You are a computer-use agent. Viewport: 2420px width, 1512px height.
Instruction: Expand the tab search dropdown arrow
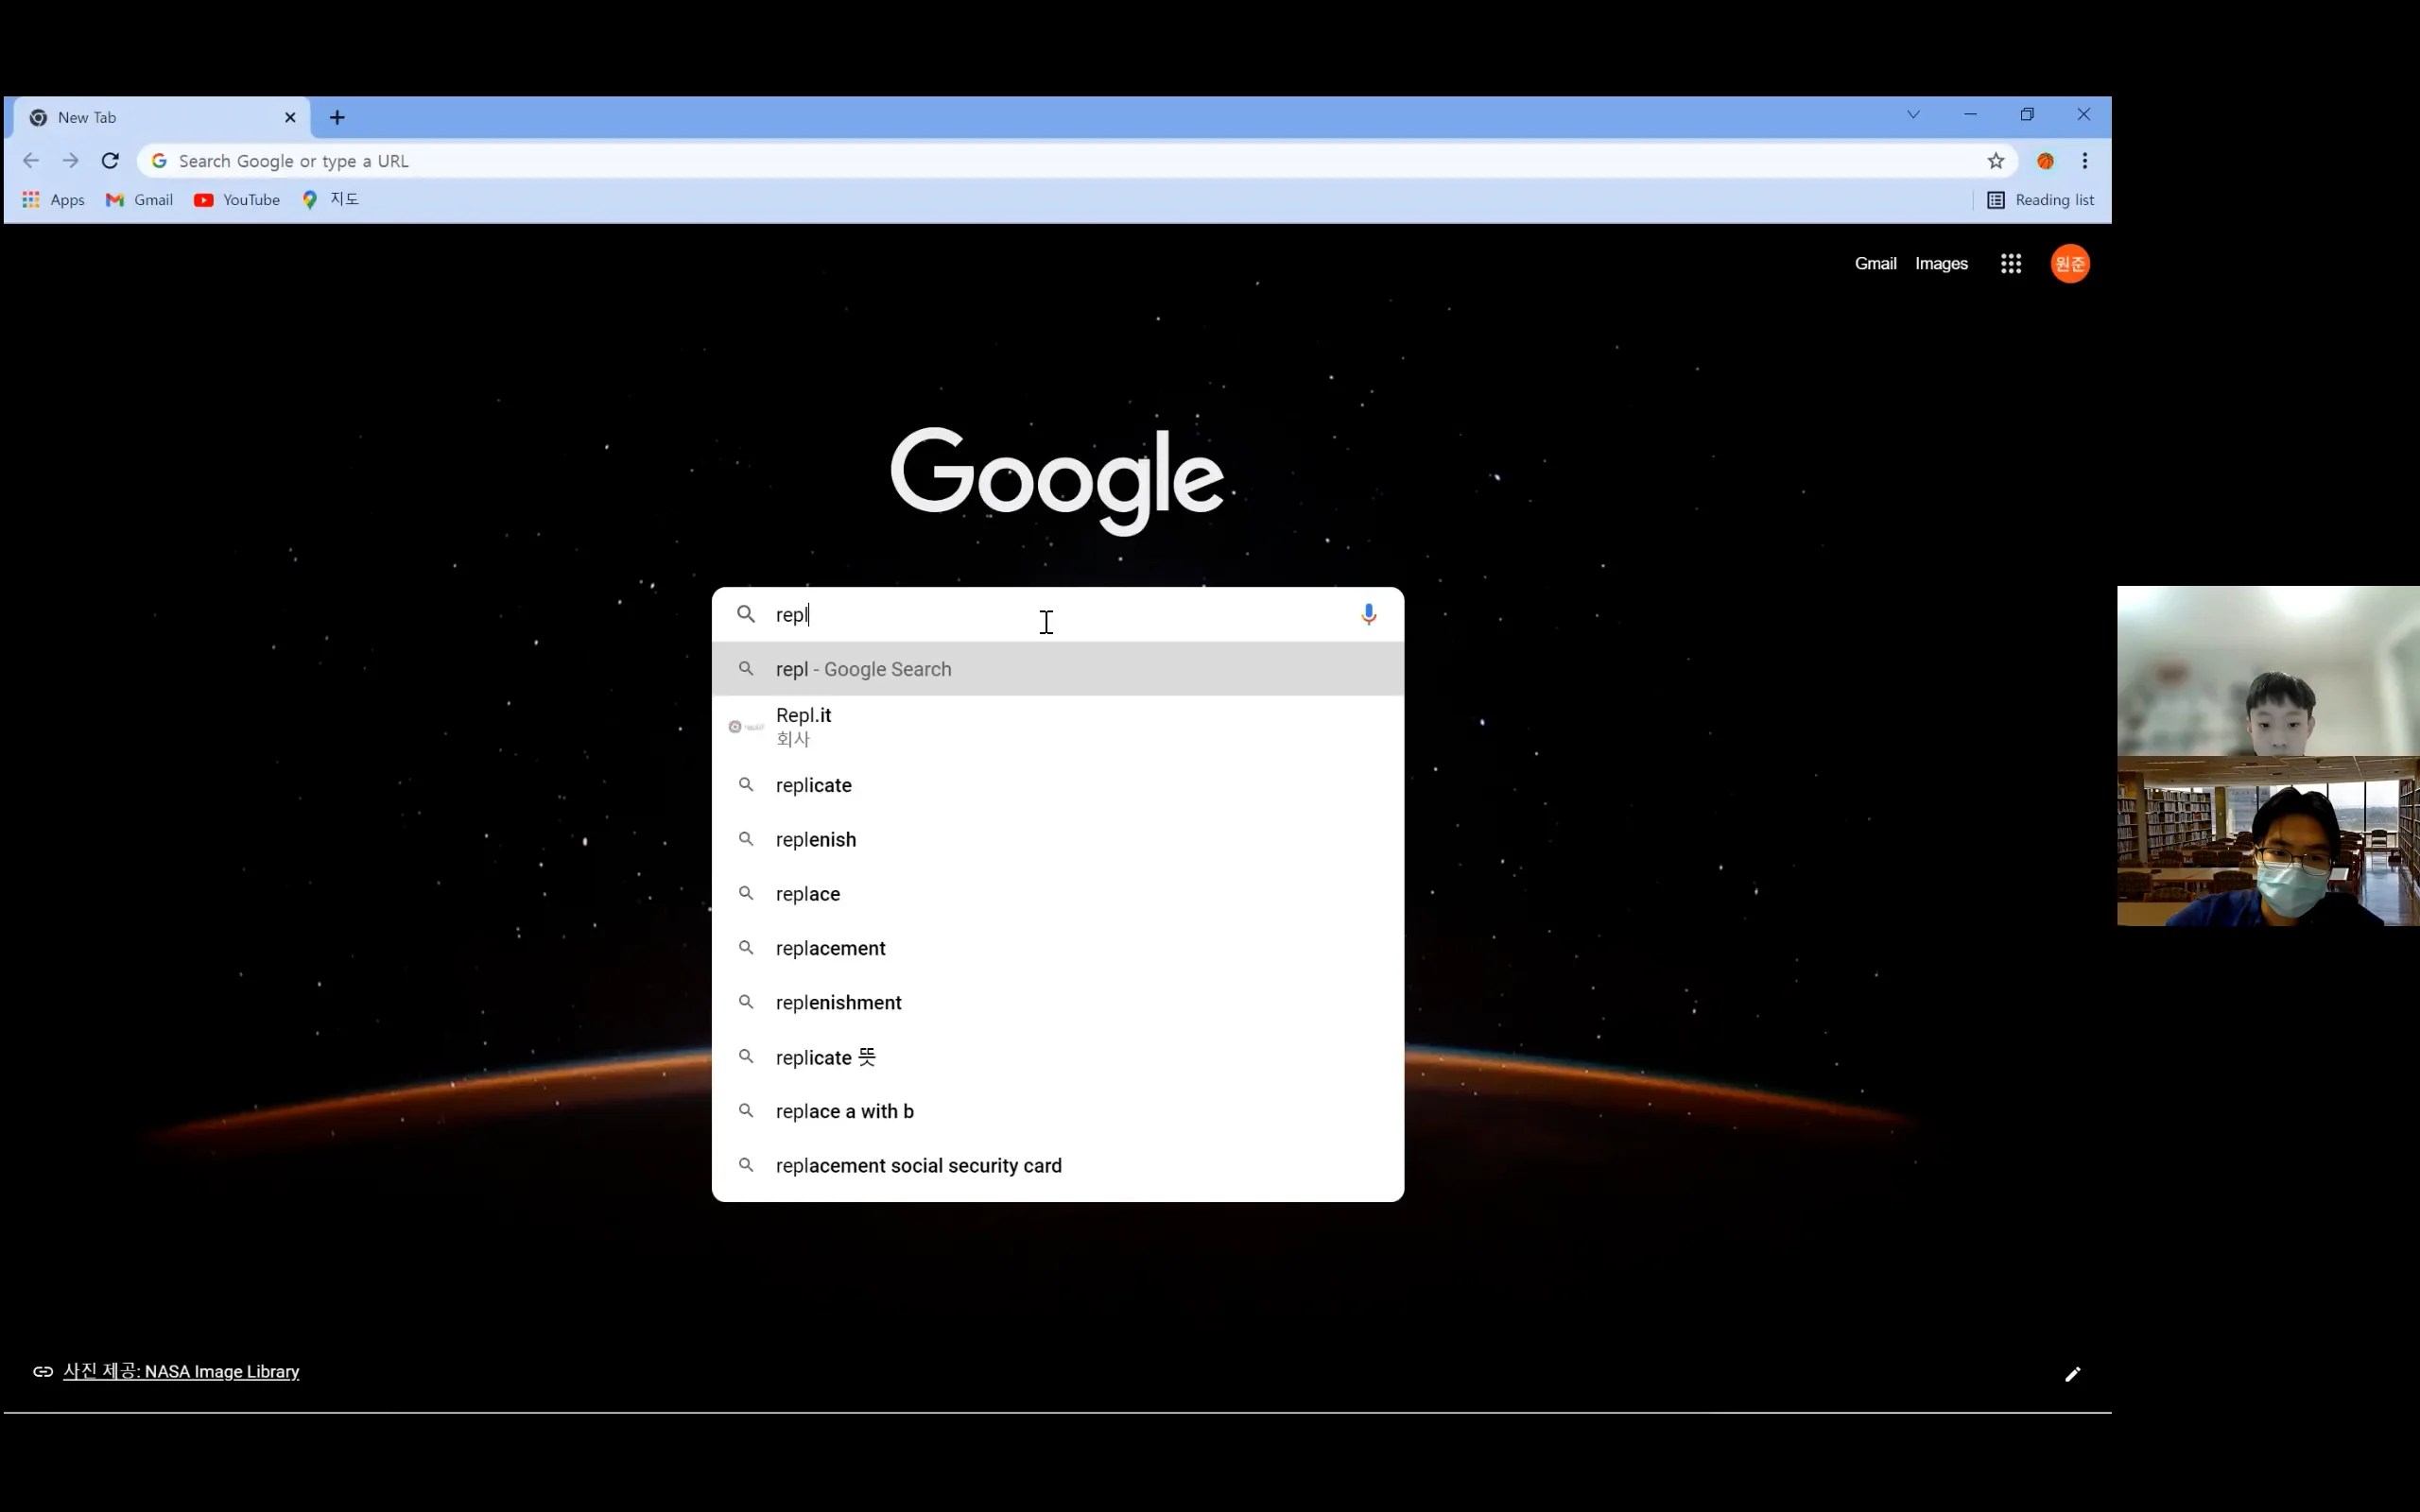(1912, 115)
